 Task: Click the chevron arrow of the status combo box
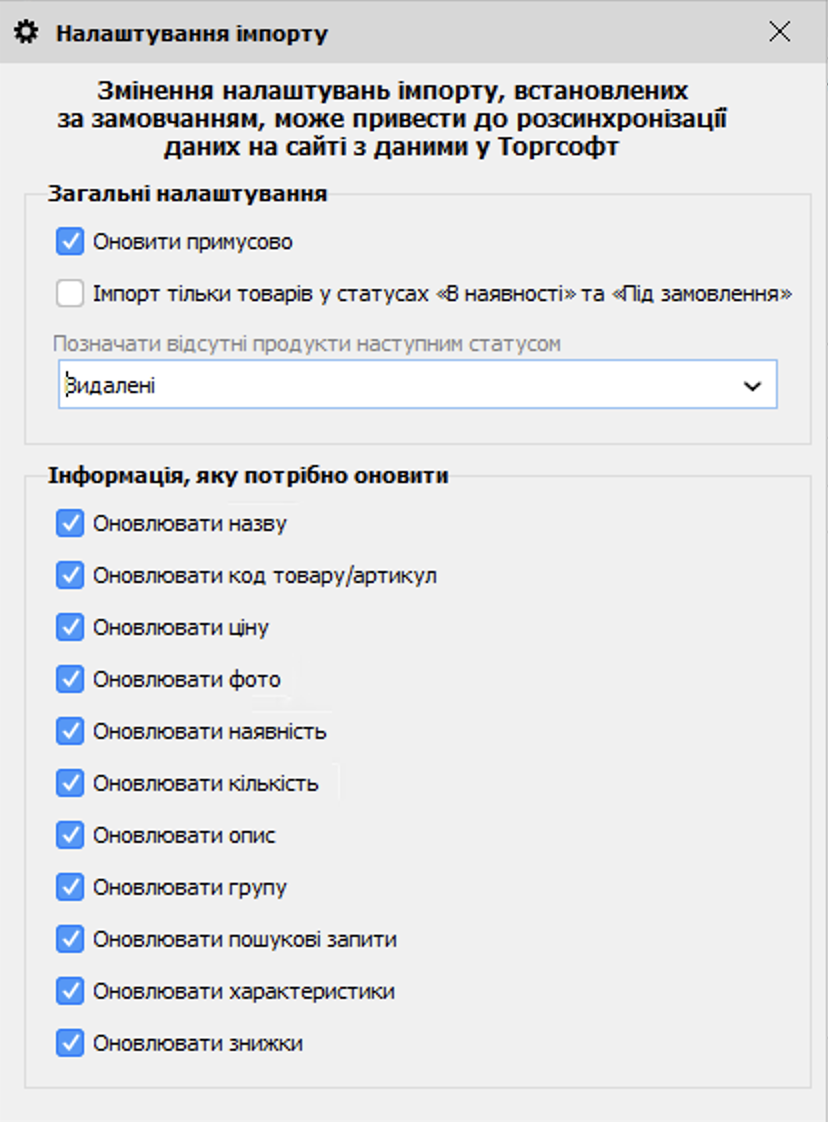coord(755,384)
